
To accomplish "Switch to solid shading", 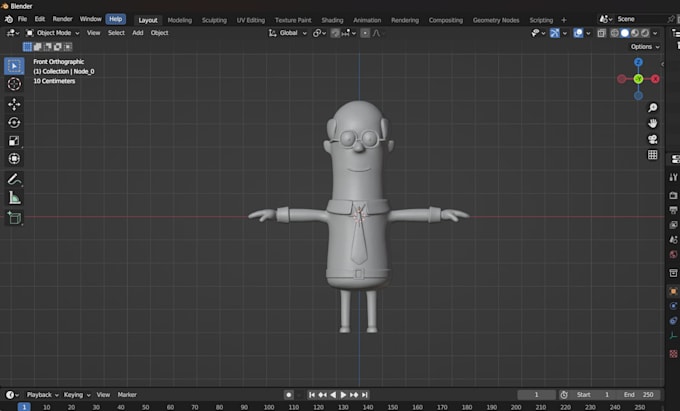I will (x=624, y=33).
